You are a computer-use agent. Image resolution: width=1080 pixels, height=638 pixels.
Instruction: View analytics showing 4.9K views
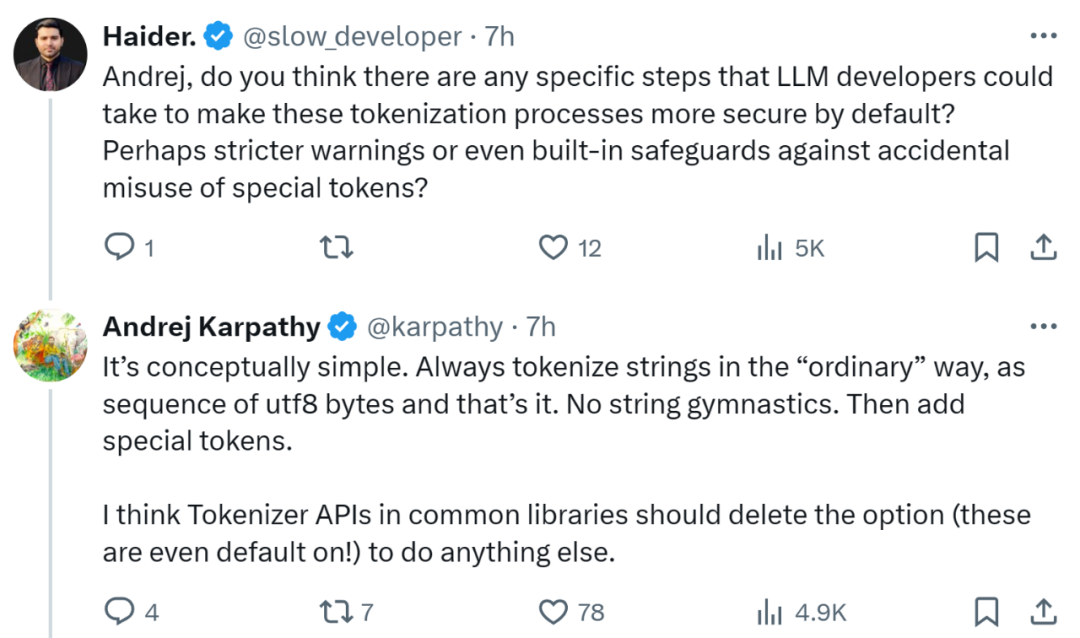coord(769,611)
